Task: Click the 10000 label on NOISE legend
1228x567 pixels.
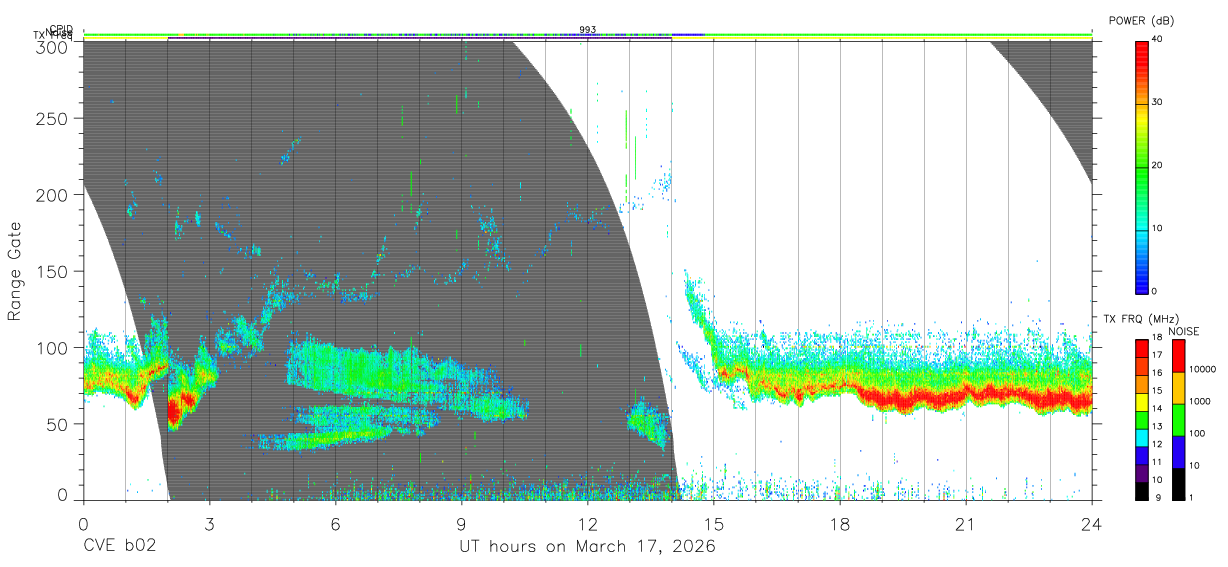Action: click(1205, 369)
